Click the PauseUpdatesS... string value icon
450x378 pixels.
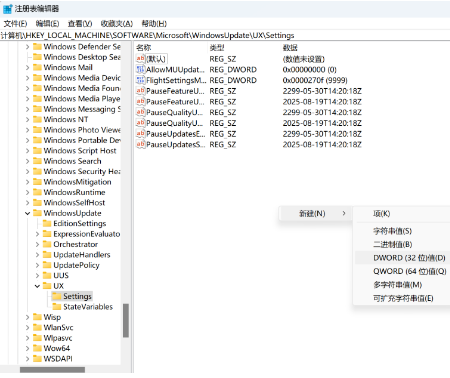point(140,144)
